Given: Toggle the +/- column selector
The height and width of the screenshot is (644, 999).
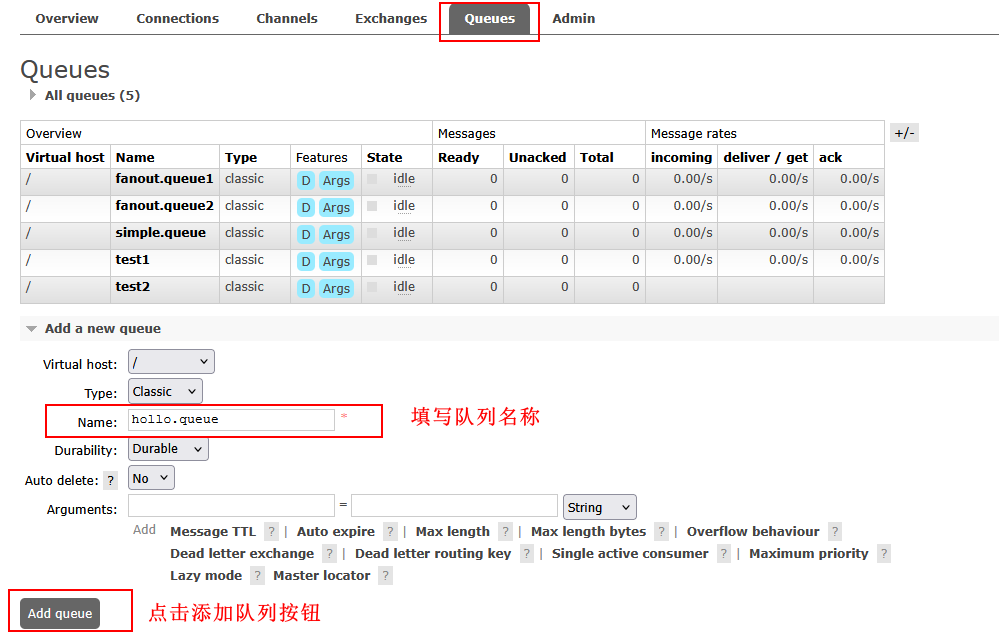Looking at the screenshot, I should (x=904, y=133).
